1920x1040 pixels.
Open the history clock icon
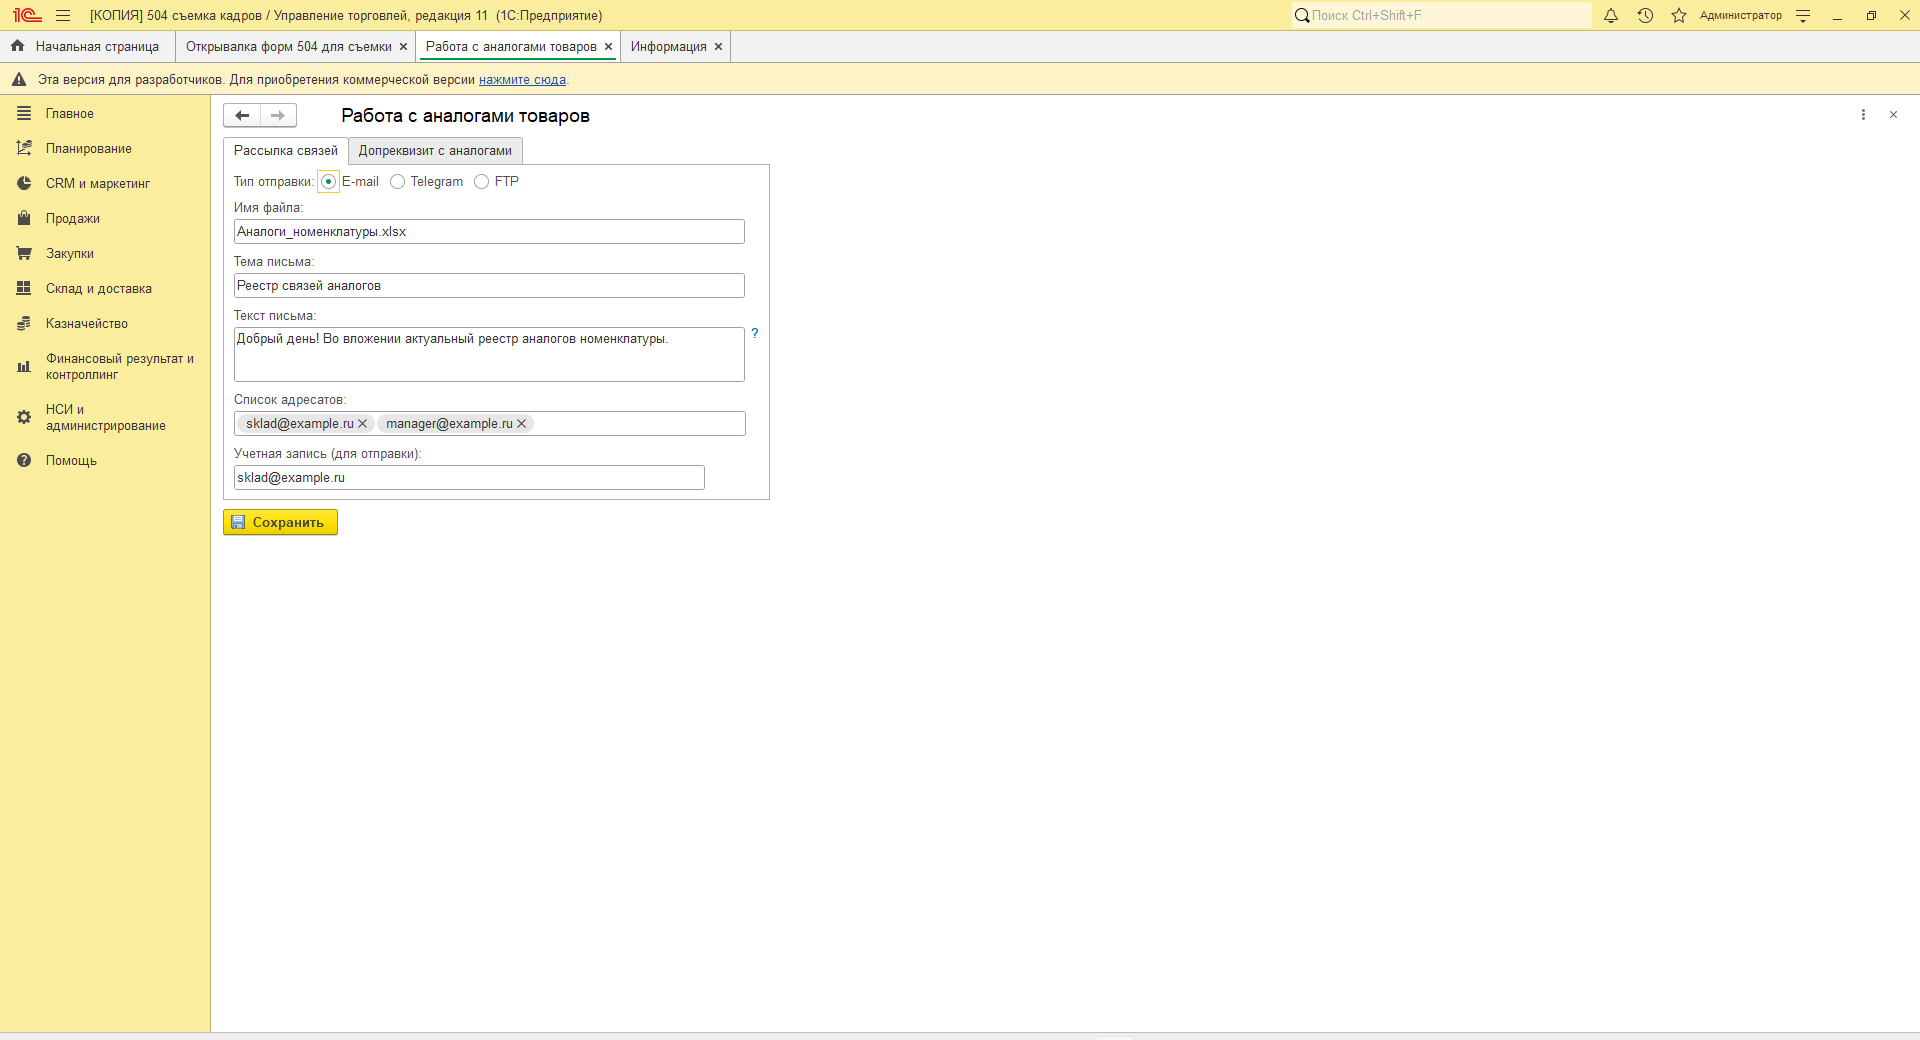pyautogui.click(x=1645, y=16)
